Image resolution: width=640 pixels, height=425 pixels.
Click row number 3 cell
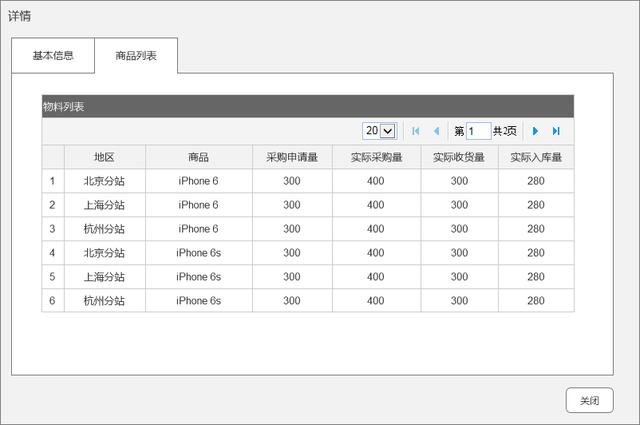pos(53,229)
